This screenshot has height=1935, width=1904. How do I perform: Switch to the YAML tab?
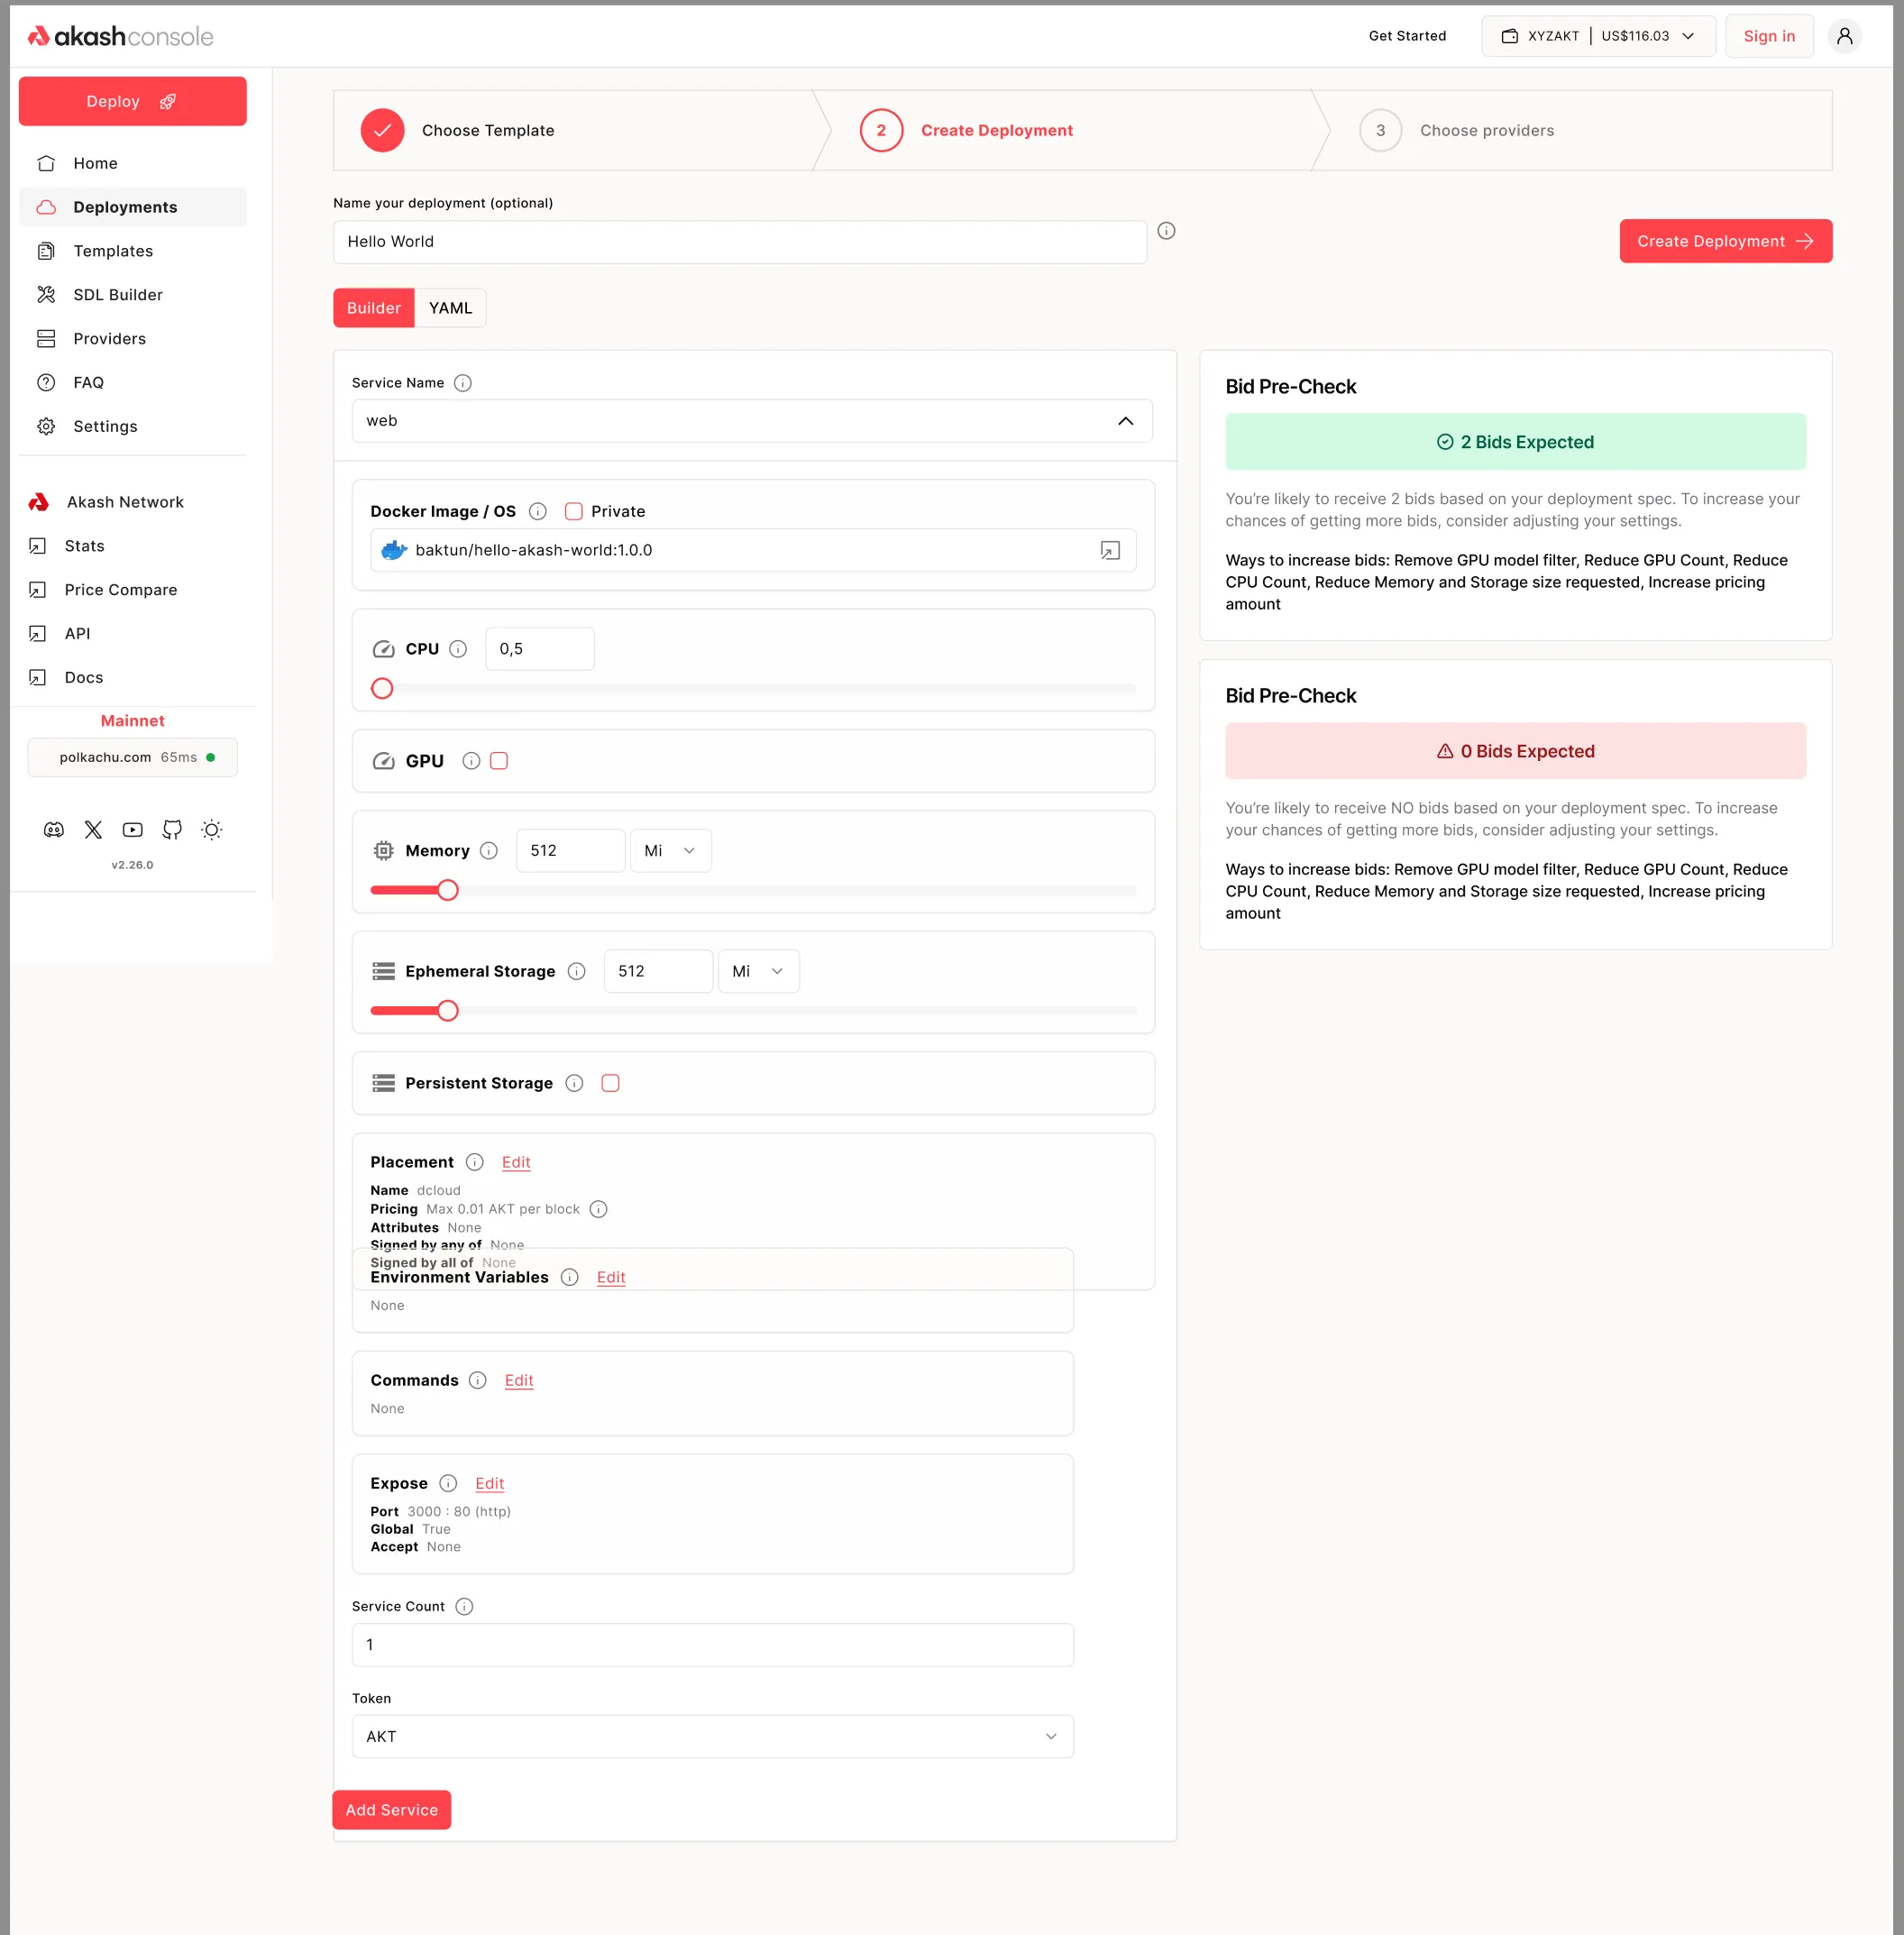450,308
